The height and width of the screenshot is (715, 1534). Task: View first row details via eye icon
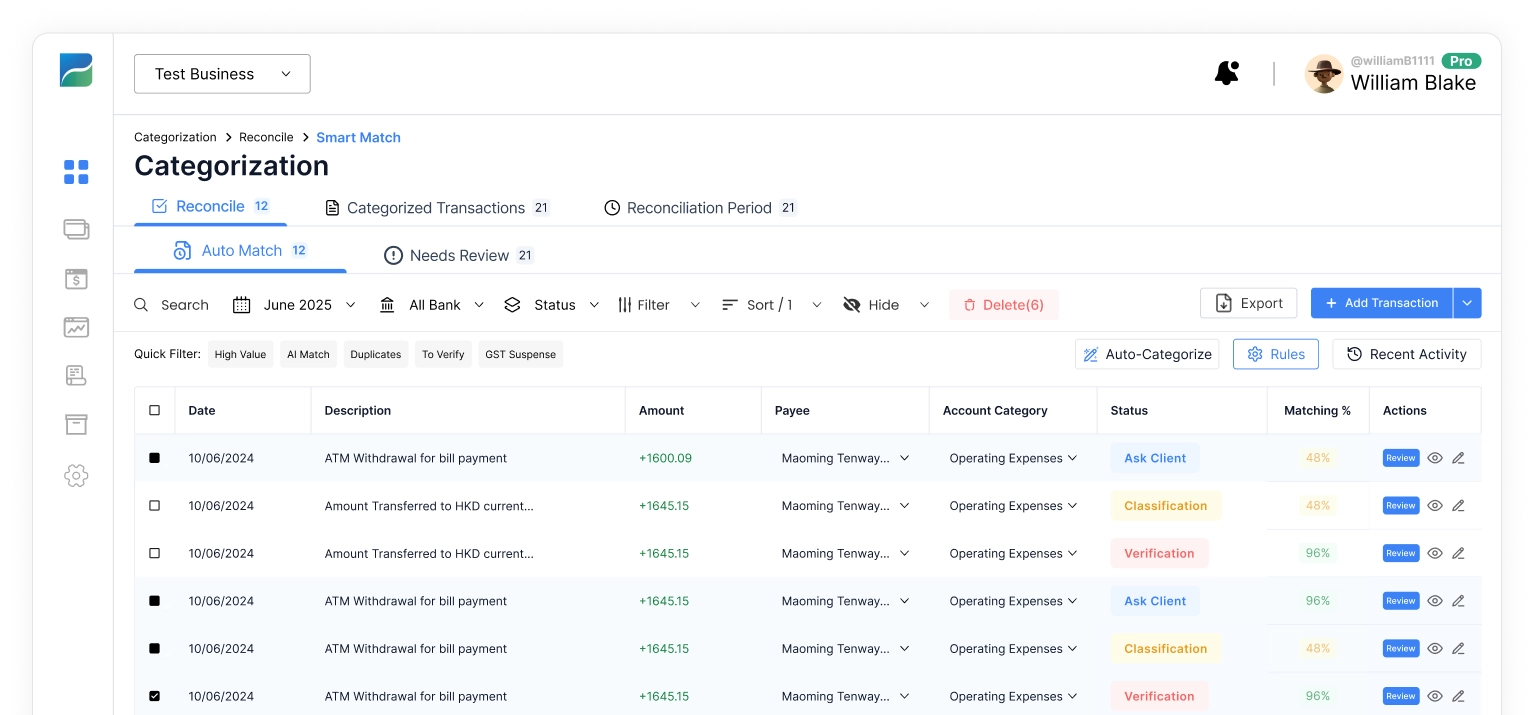tap(1435, 458)
